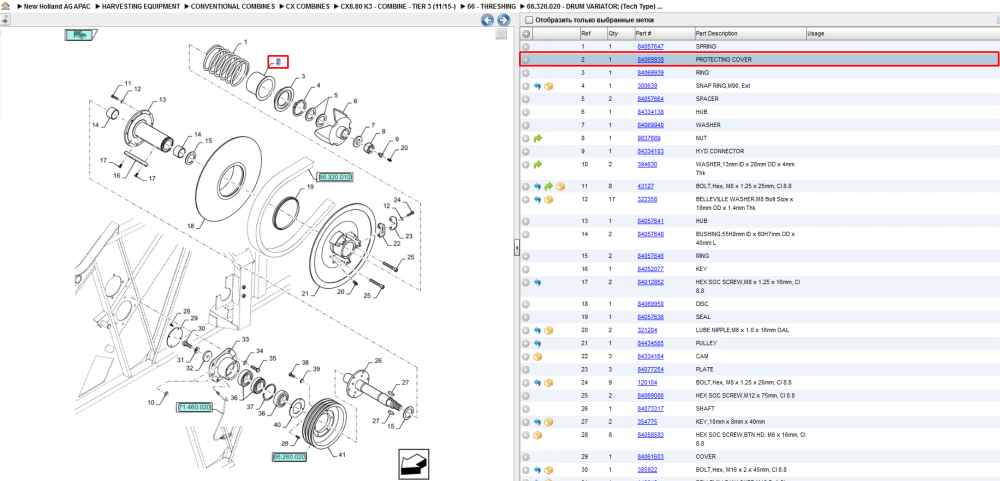This screenshot has height=481, width=1000.
Task: Click green arrow icon in row Ref 10
Action: (538, 165)
